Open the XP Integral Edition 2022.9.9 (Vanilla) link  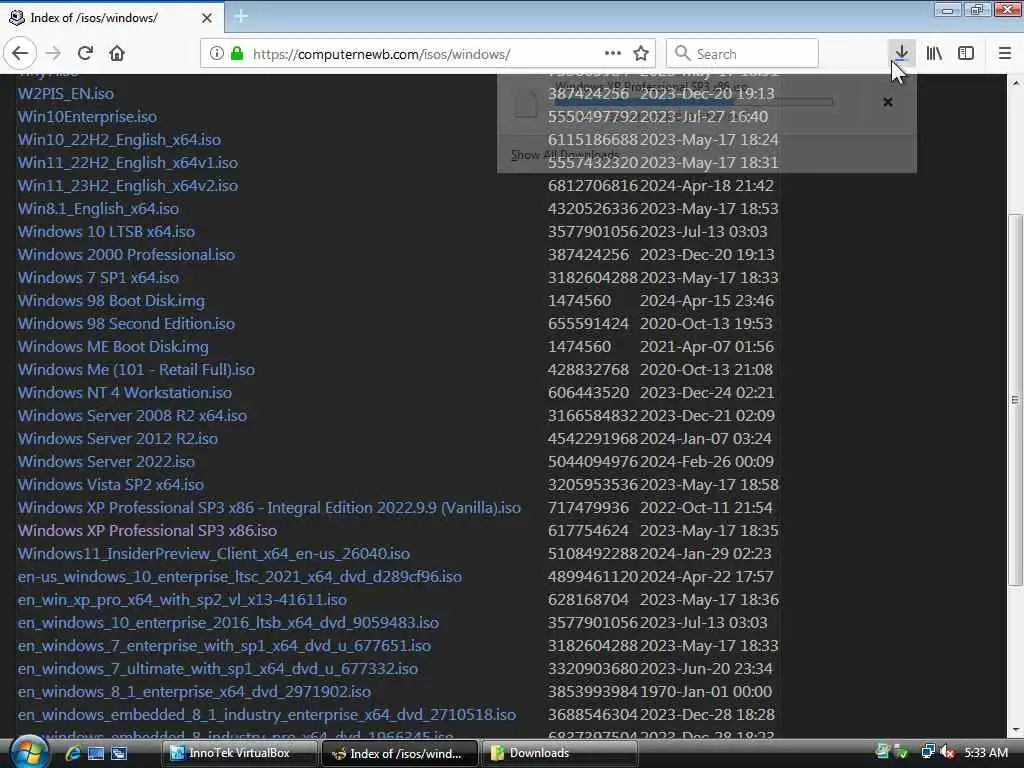point(269,507)
